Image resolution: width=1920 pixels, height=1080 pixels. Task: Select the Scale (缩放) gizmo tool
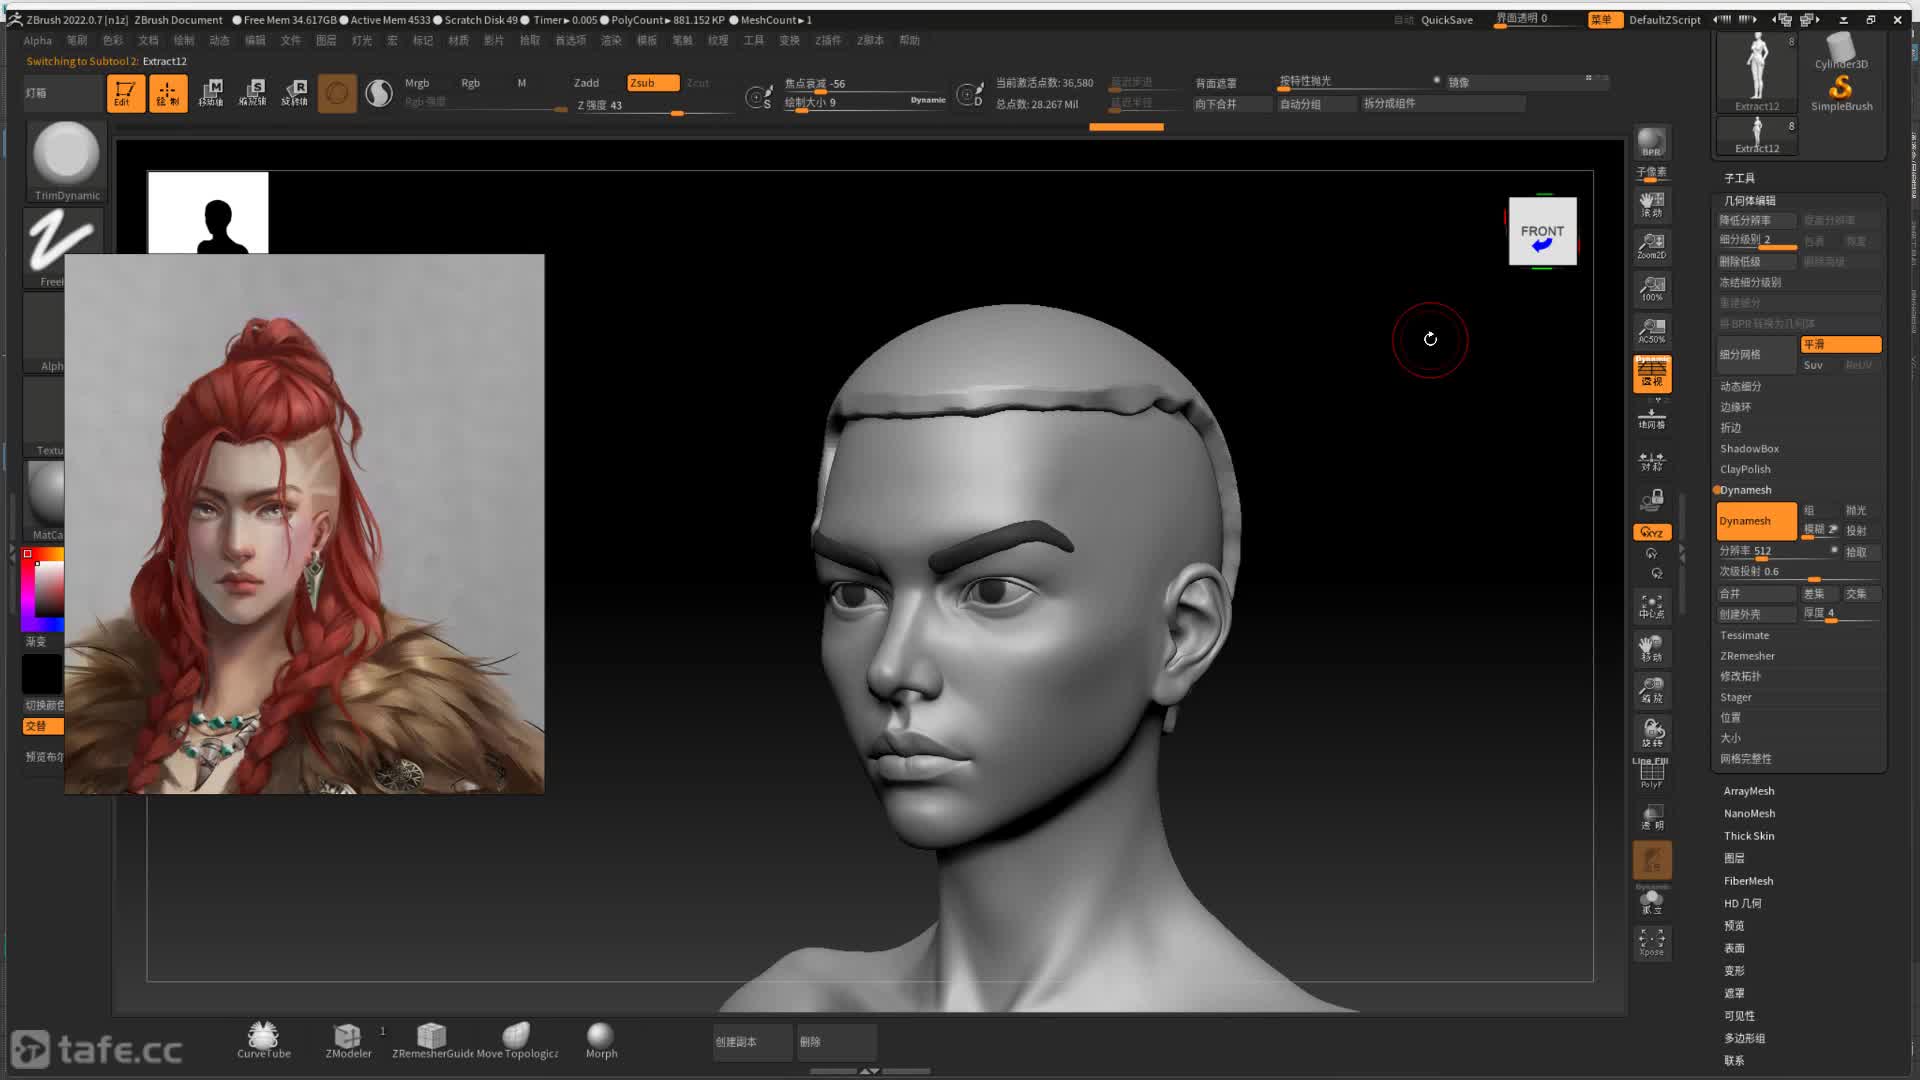point(253,93)
